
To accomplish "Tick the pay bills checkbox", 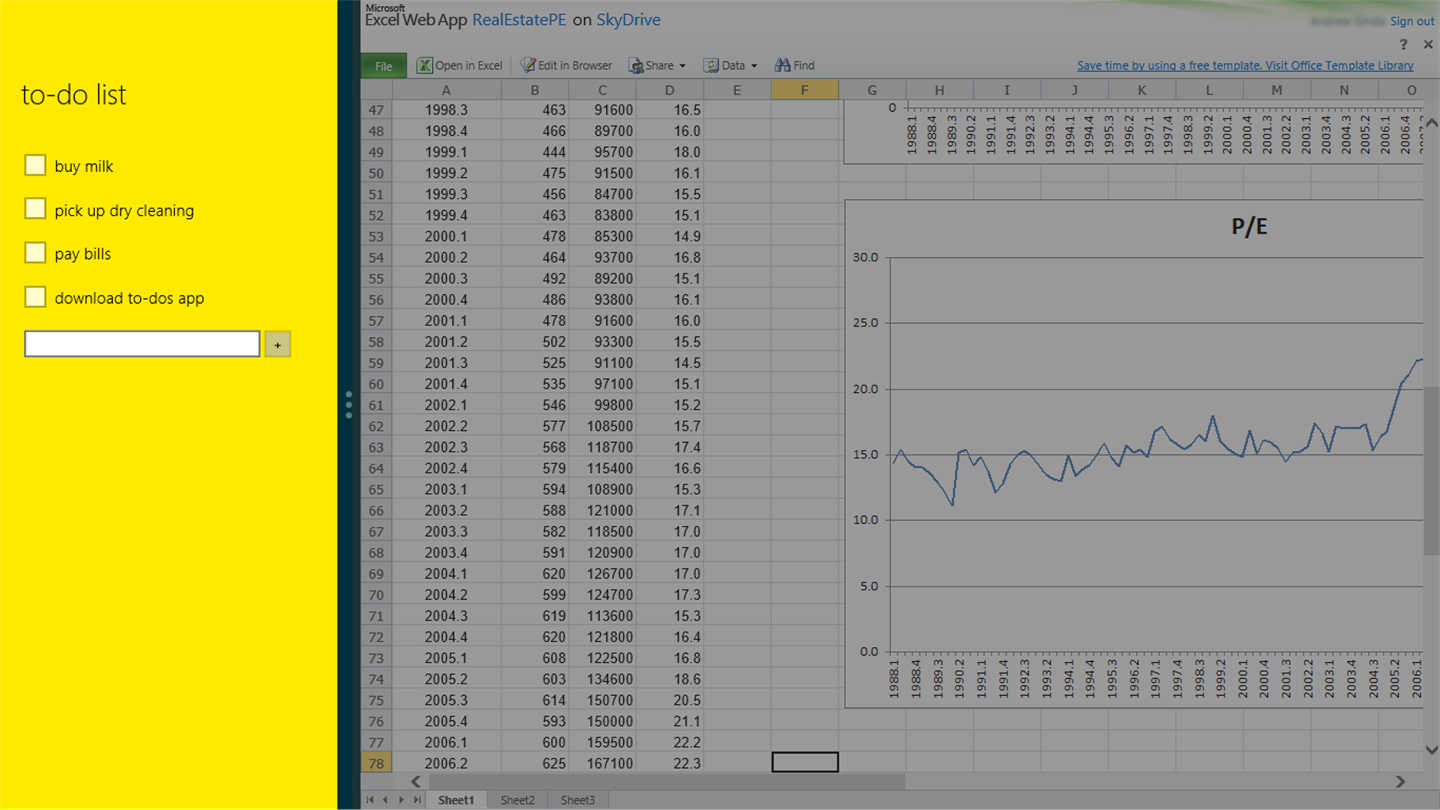I will pyautogui.click(x=35, y=252).
